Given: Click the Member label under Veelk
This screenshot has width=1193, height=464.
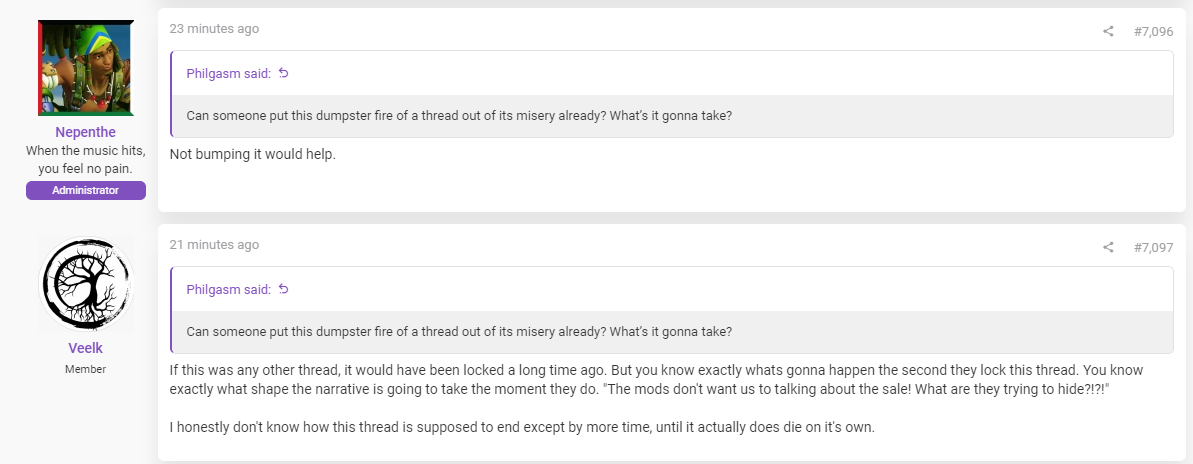Looking at the screenshot, I should tap(85, 370).
